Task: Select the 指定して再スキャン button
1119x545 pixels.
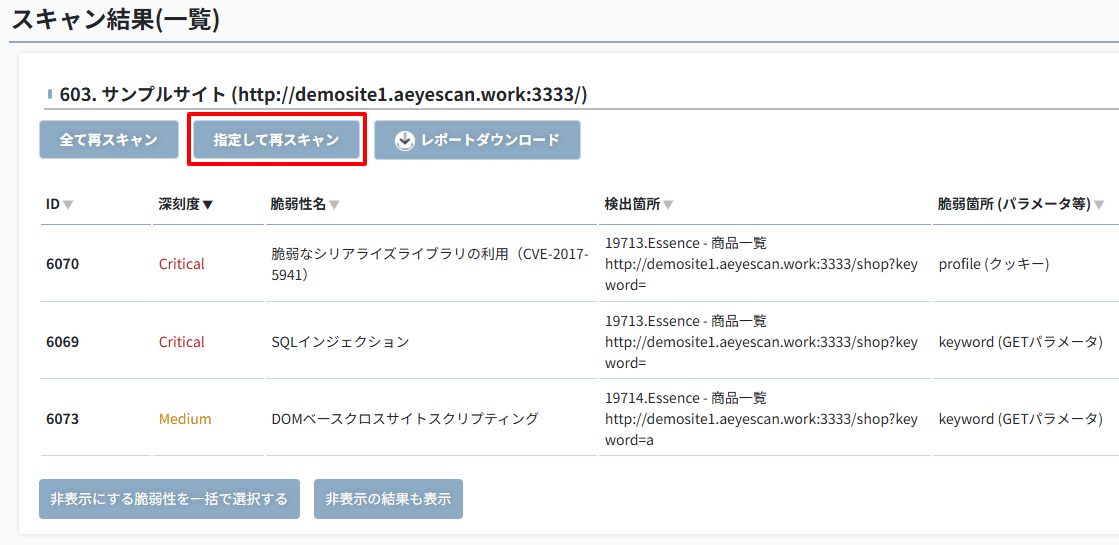Action: (x=276, y=140)
